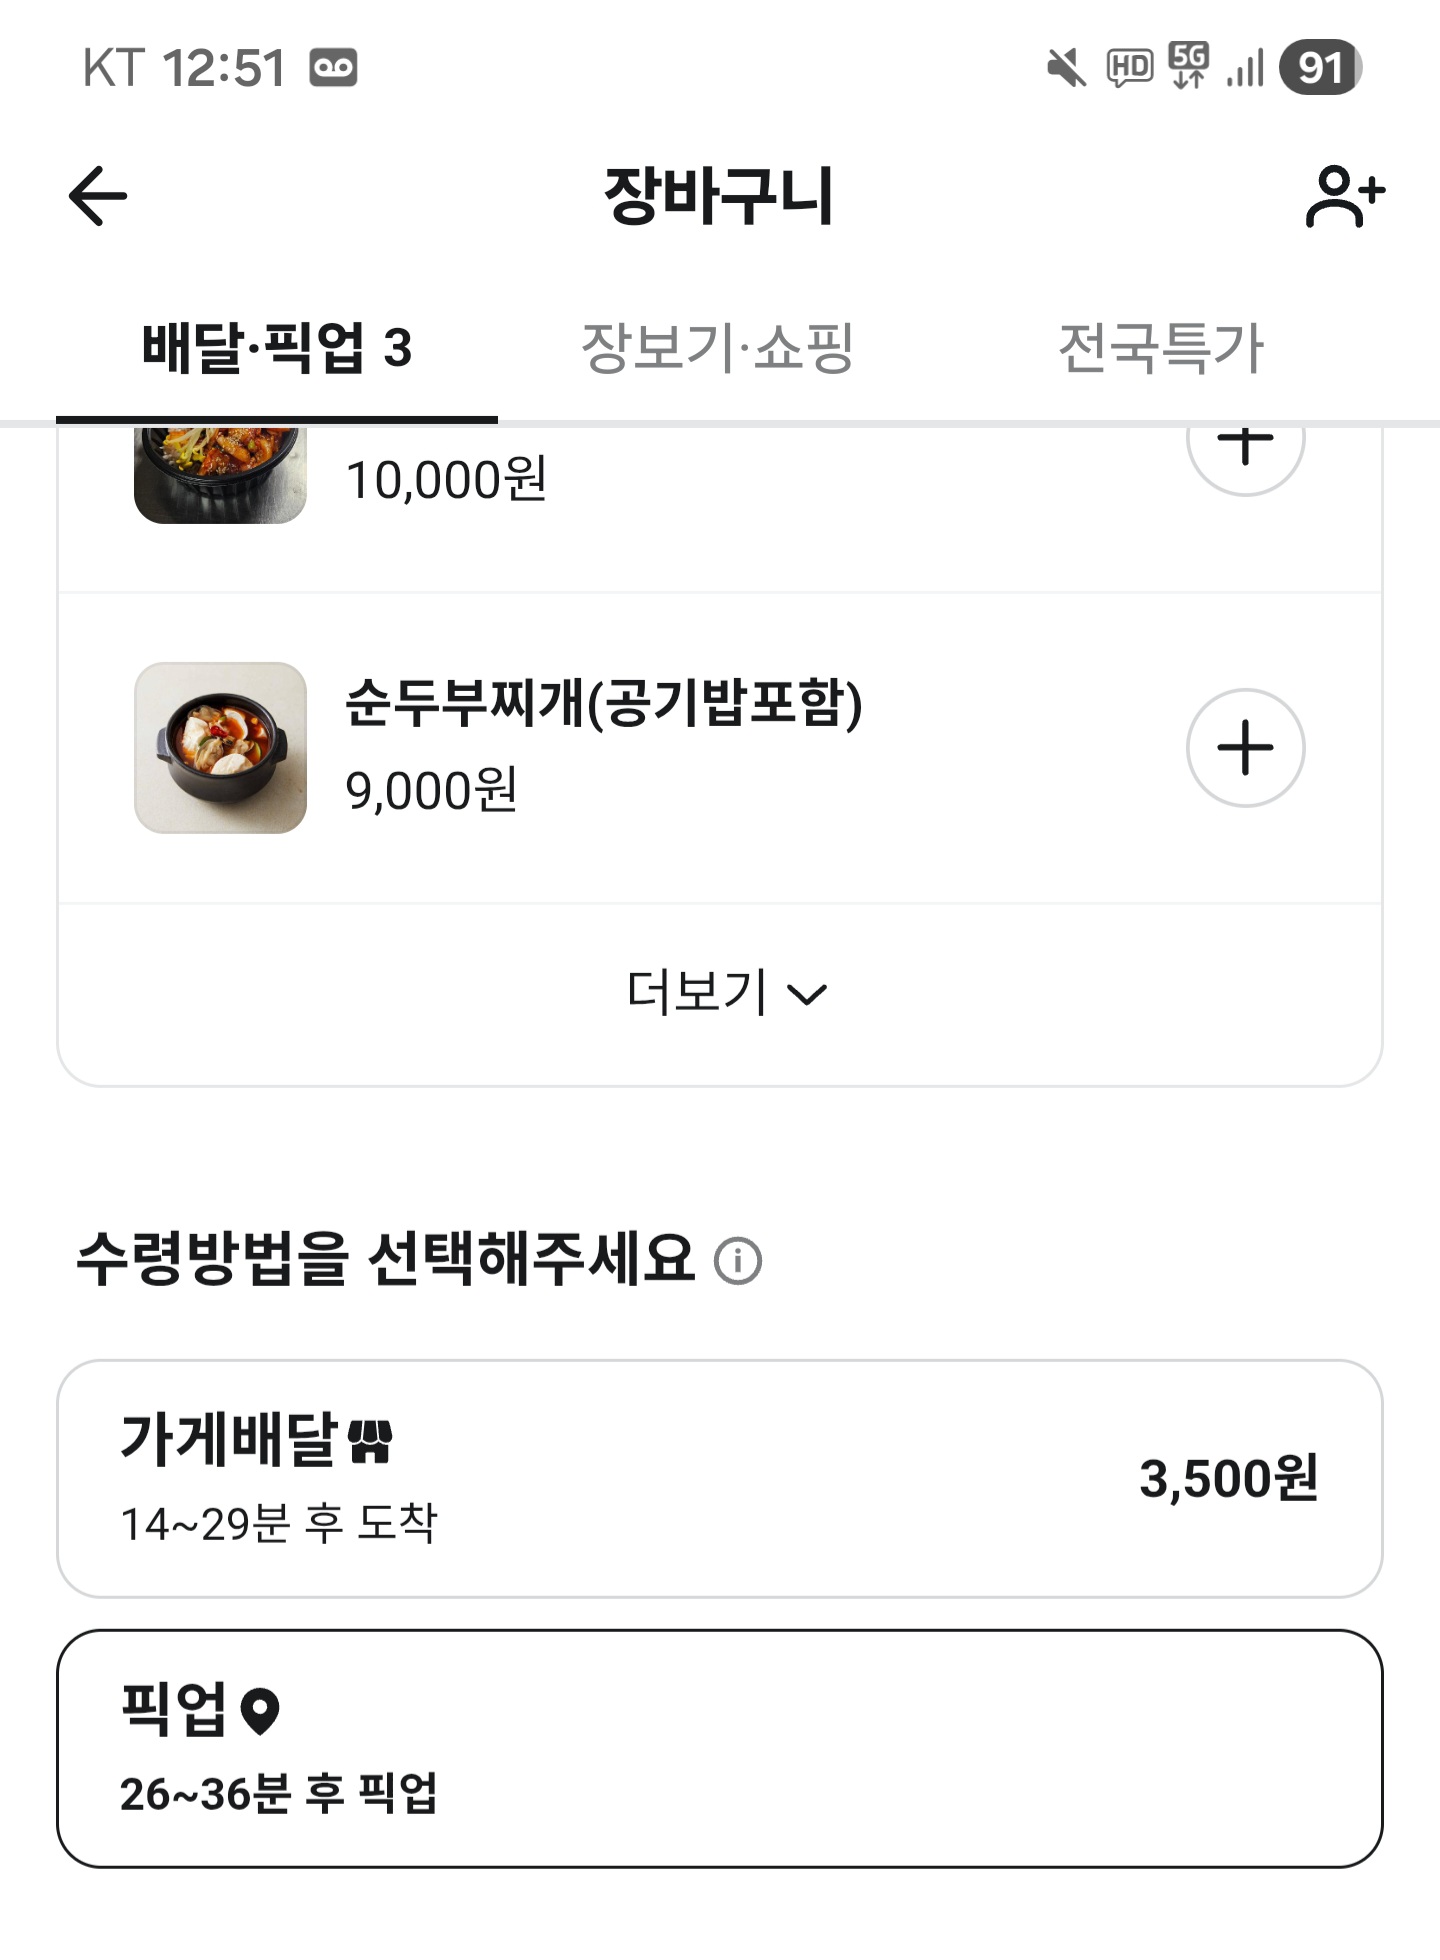Switch to the 장보기·쇼핑 tab

coord(717,348)
